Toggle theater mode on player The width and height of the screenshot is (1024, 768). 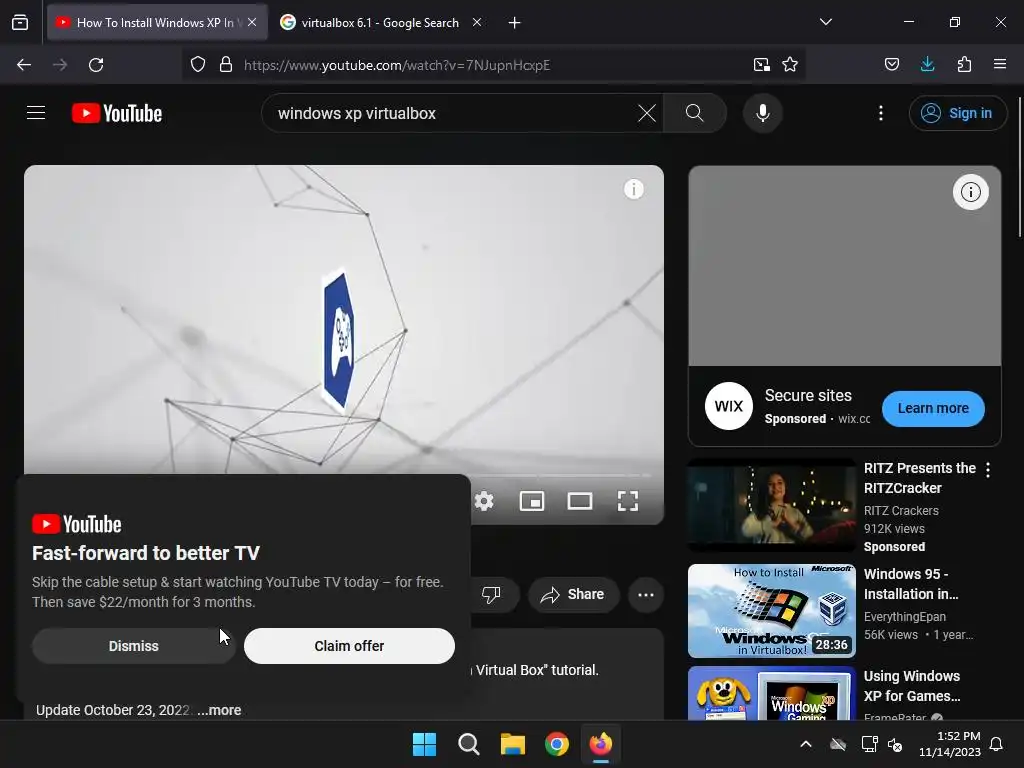click(x=580, y=501)
